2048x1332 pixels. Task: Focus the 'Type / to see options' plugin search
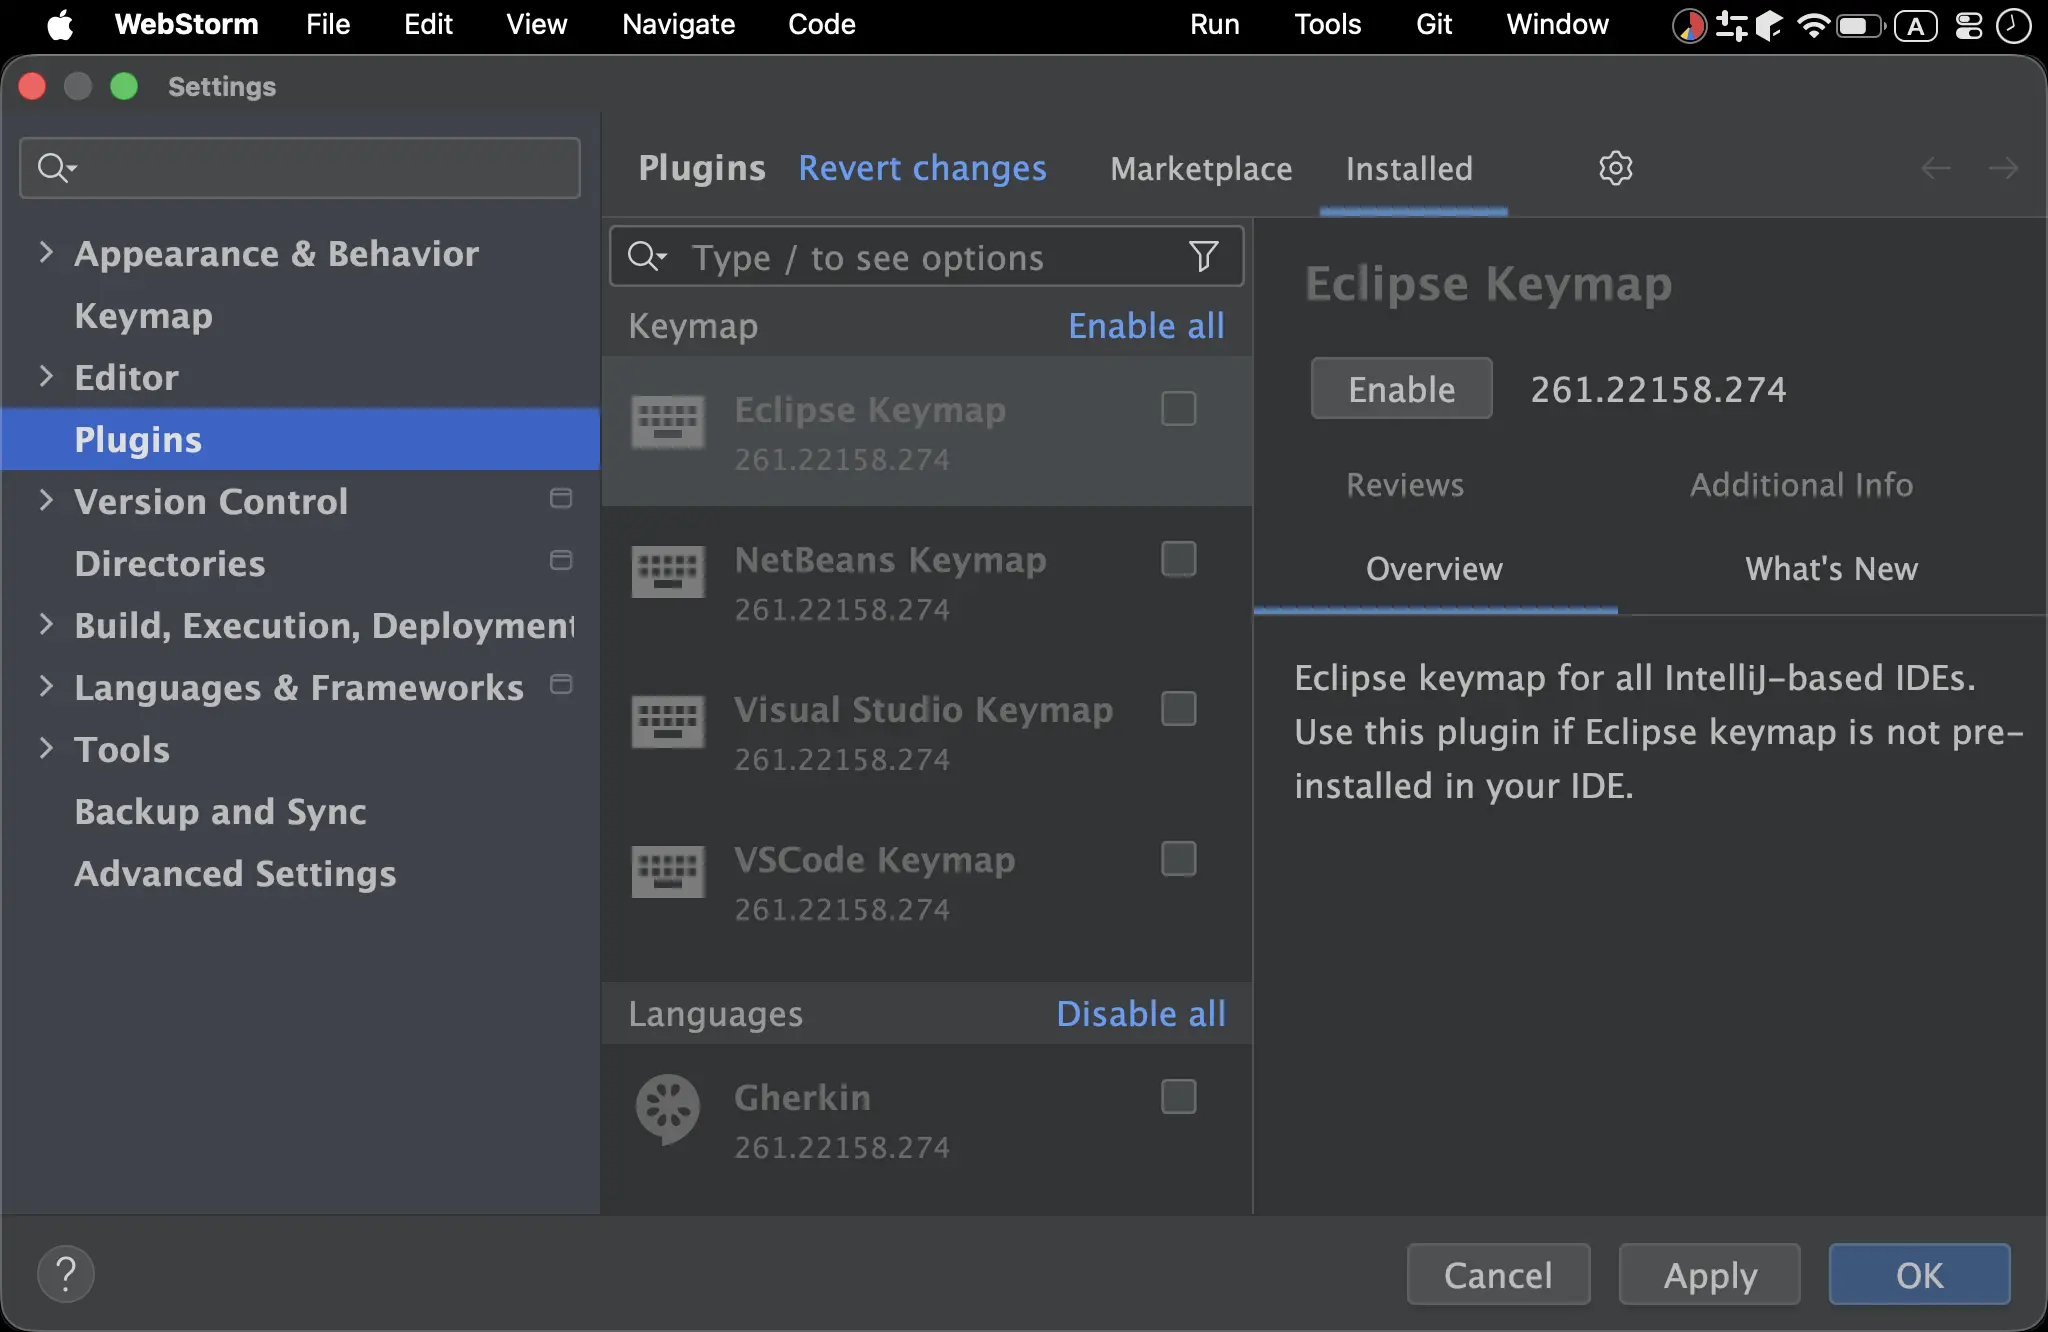(x=927, y=257)
